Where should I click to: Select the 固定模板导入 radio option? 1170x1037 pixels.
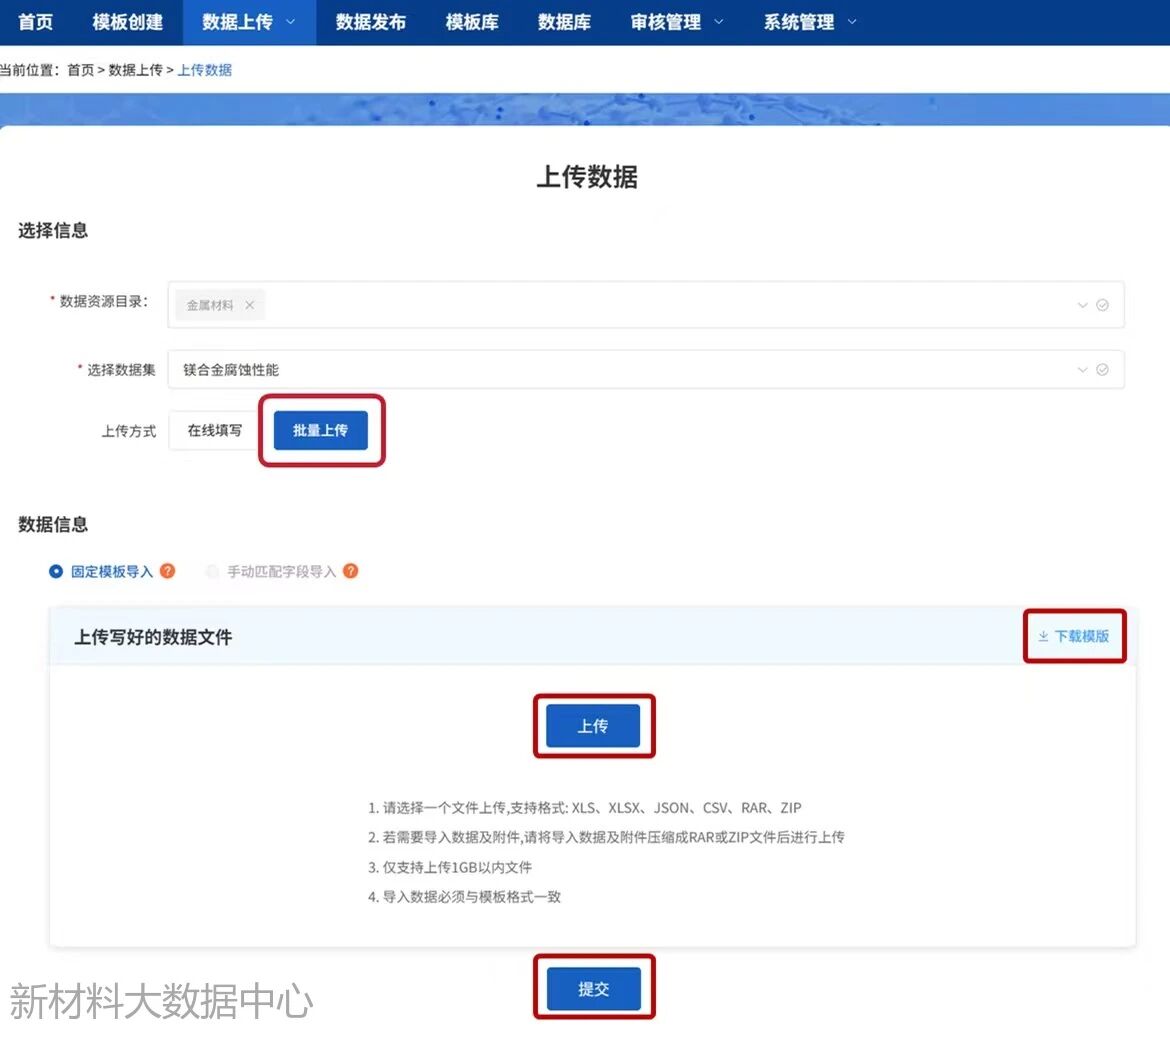tap(57, 572)
